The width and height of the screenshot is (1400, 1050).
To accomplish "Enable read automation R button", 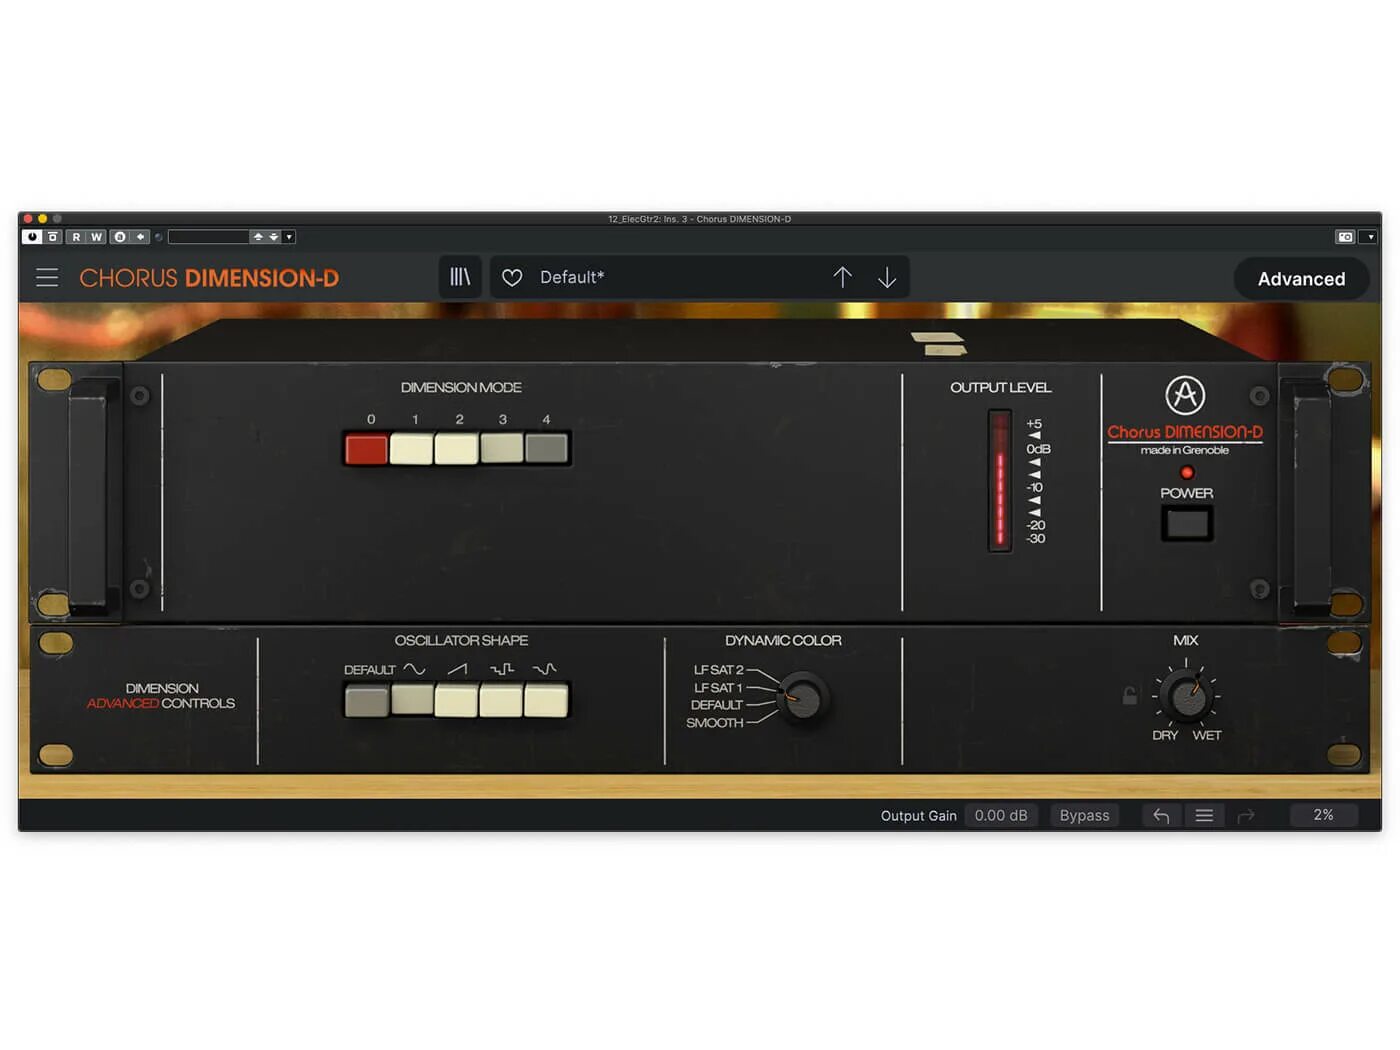I will click(x=76, y=237).
